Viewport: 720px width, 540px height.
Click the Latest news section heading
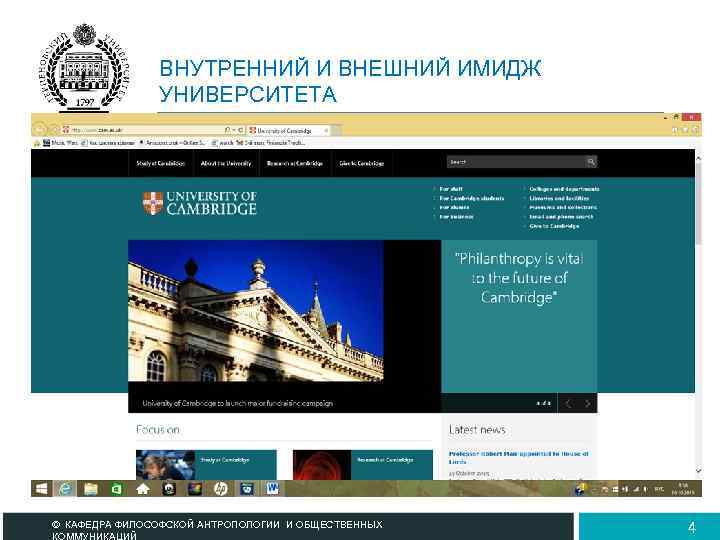point(477,430)
